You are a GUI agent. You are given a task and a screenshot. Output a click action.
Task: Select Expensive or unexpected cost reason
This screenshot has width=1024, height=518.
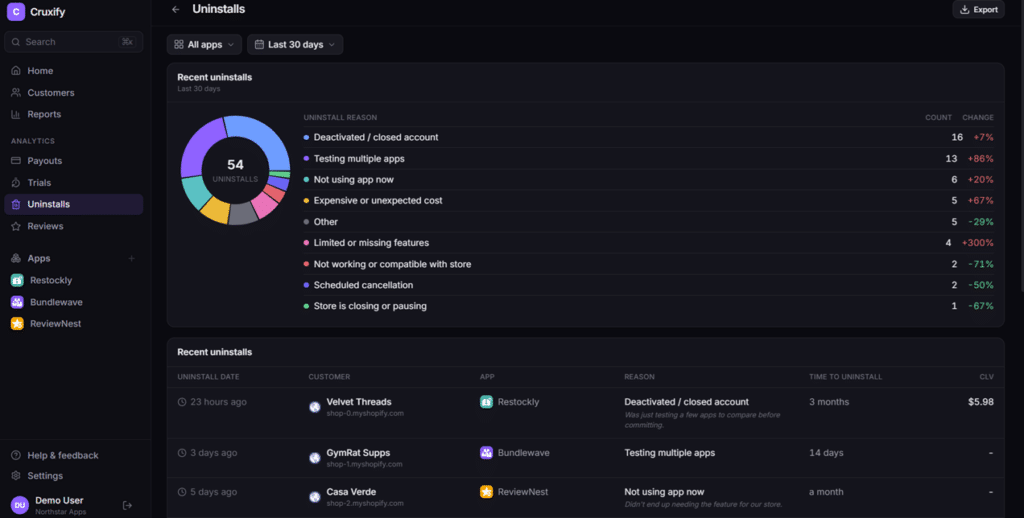click(648, 201)
